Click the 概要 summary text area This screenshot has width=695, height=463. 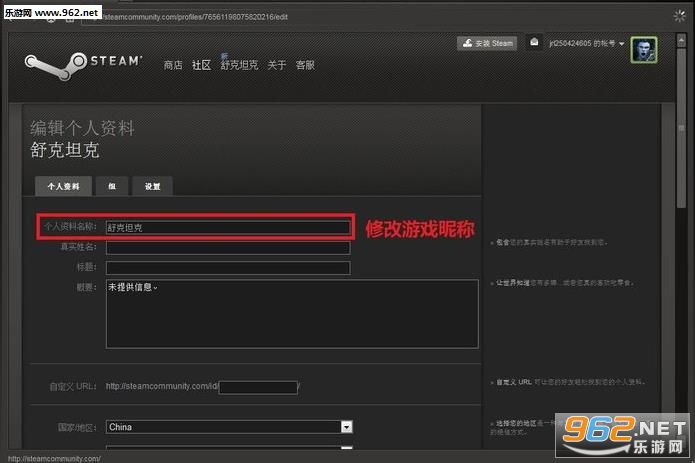tap(292, 314)
